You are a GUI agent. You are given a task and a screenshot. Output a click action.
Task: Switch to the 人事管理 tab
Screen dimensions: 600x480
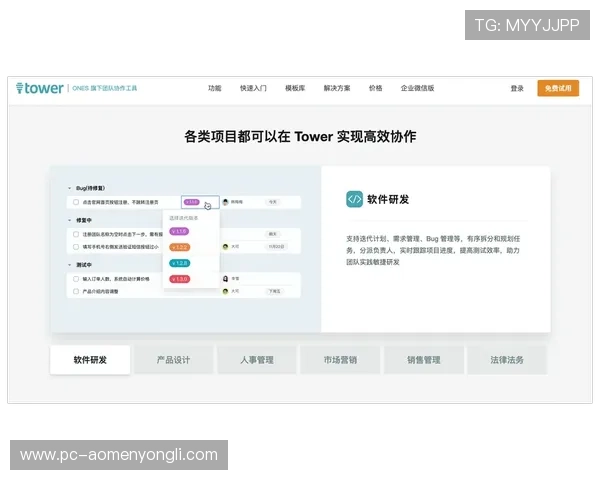[x=257, y=360]
